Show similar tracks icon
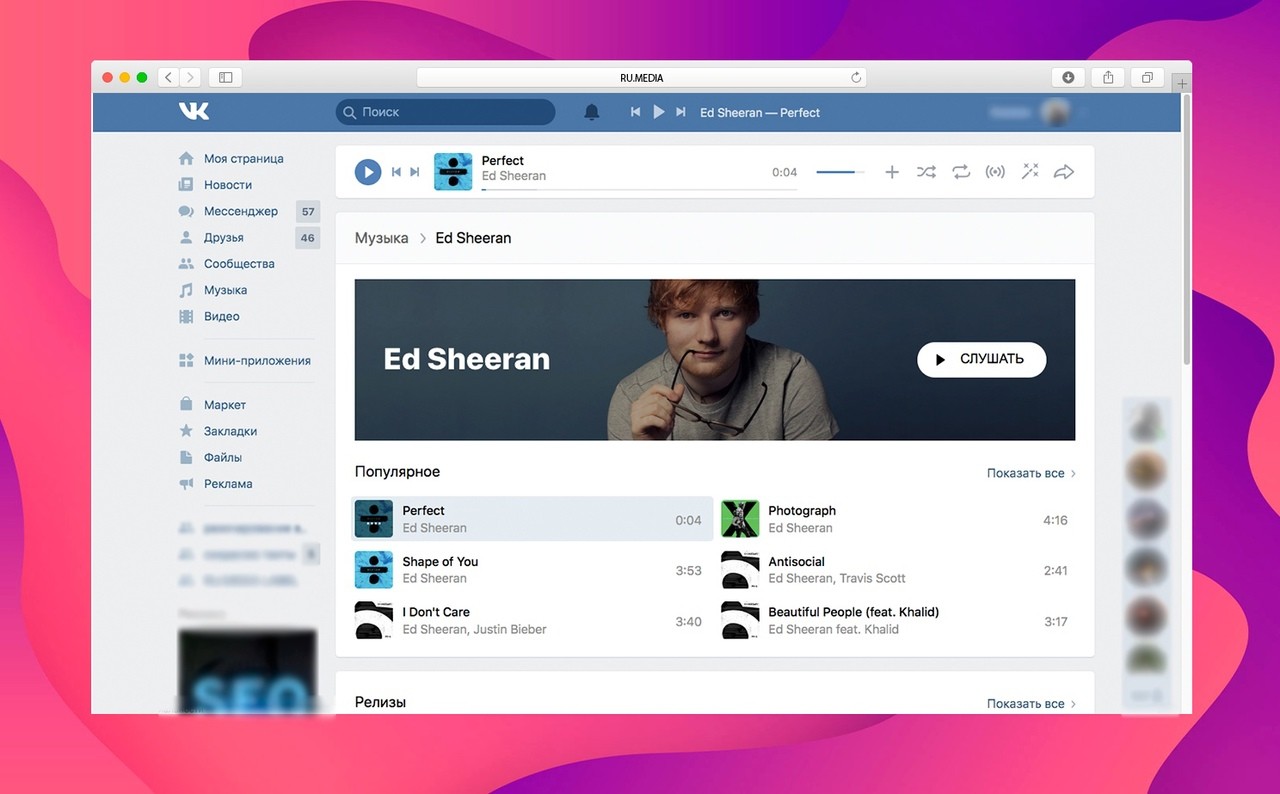Viewport: 1280px width, 794px height. 1030,172
